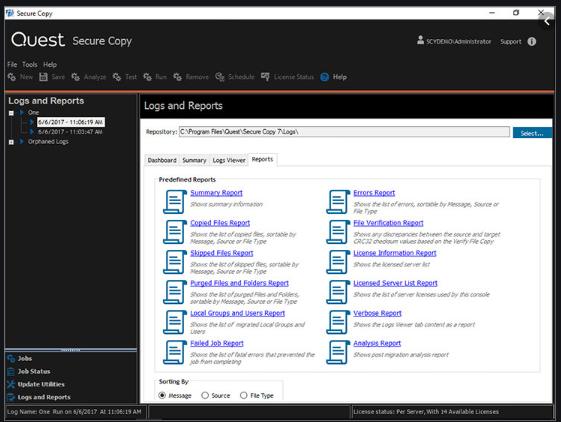Open the Skipped Files Report link
The width and height of the screenshot is (561, 422).
pos(222,253)
